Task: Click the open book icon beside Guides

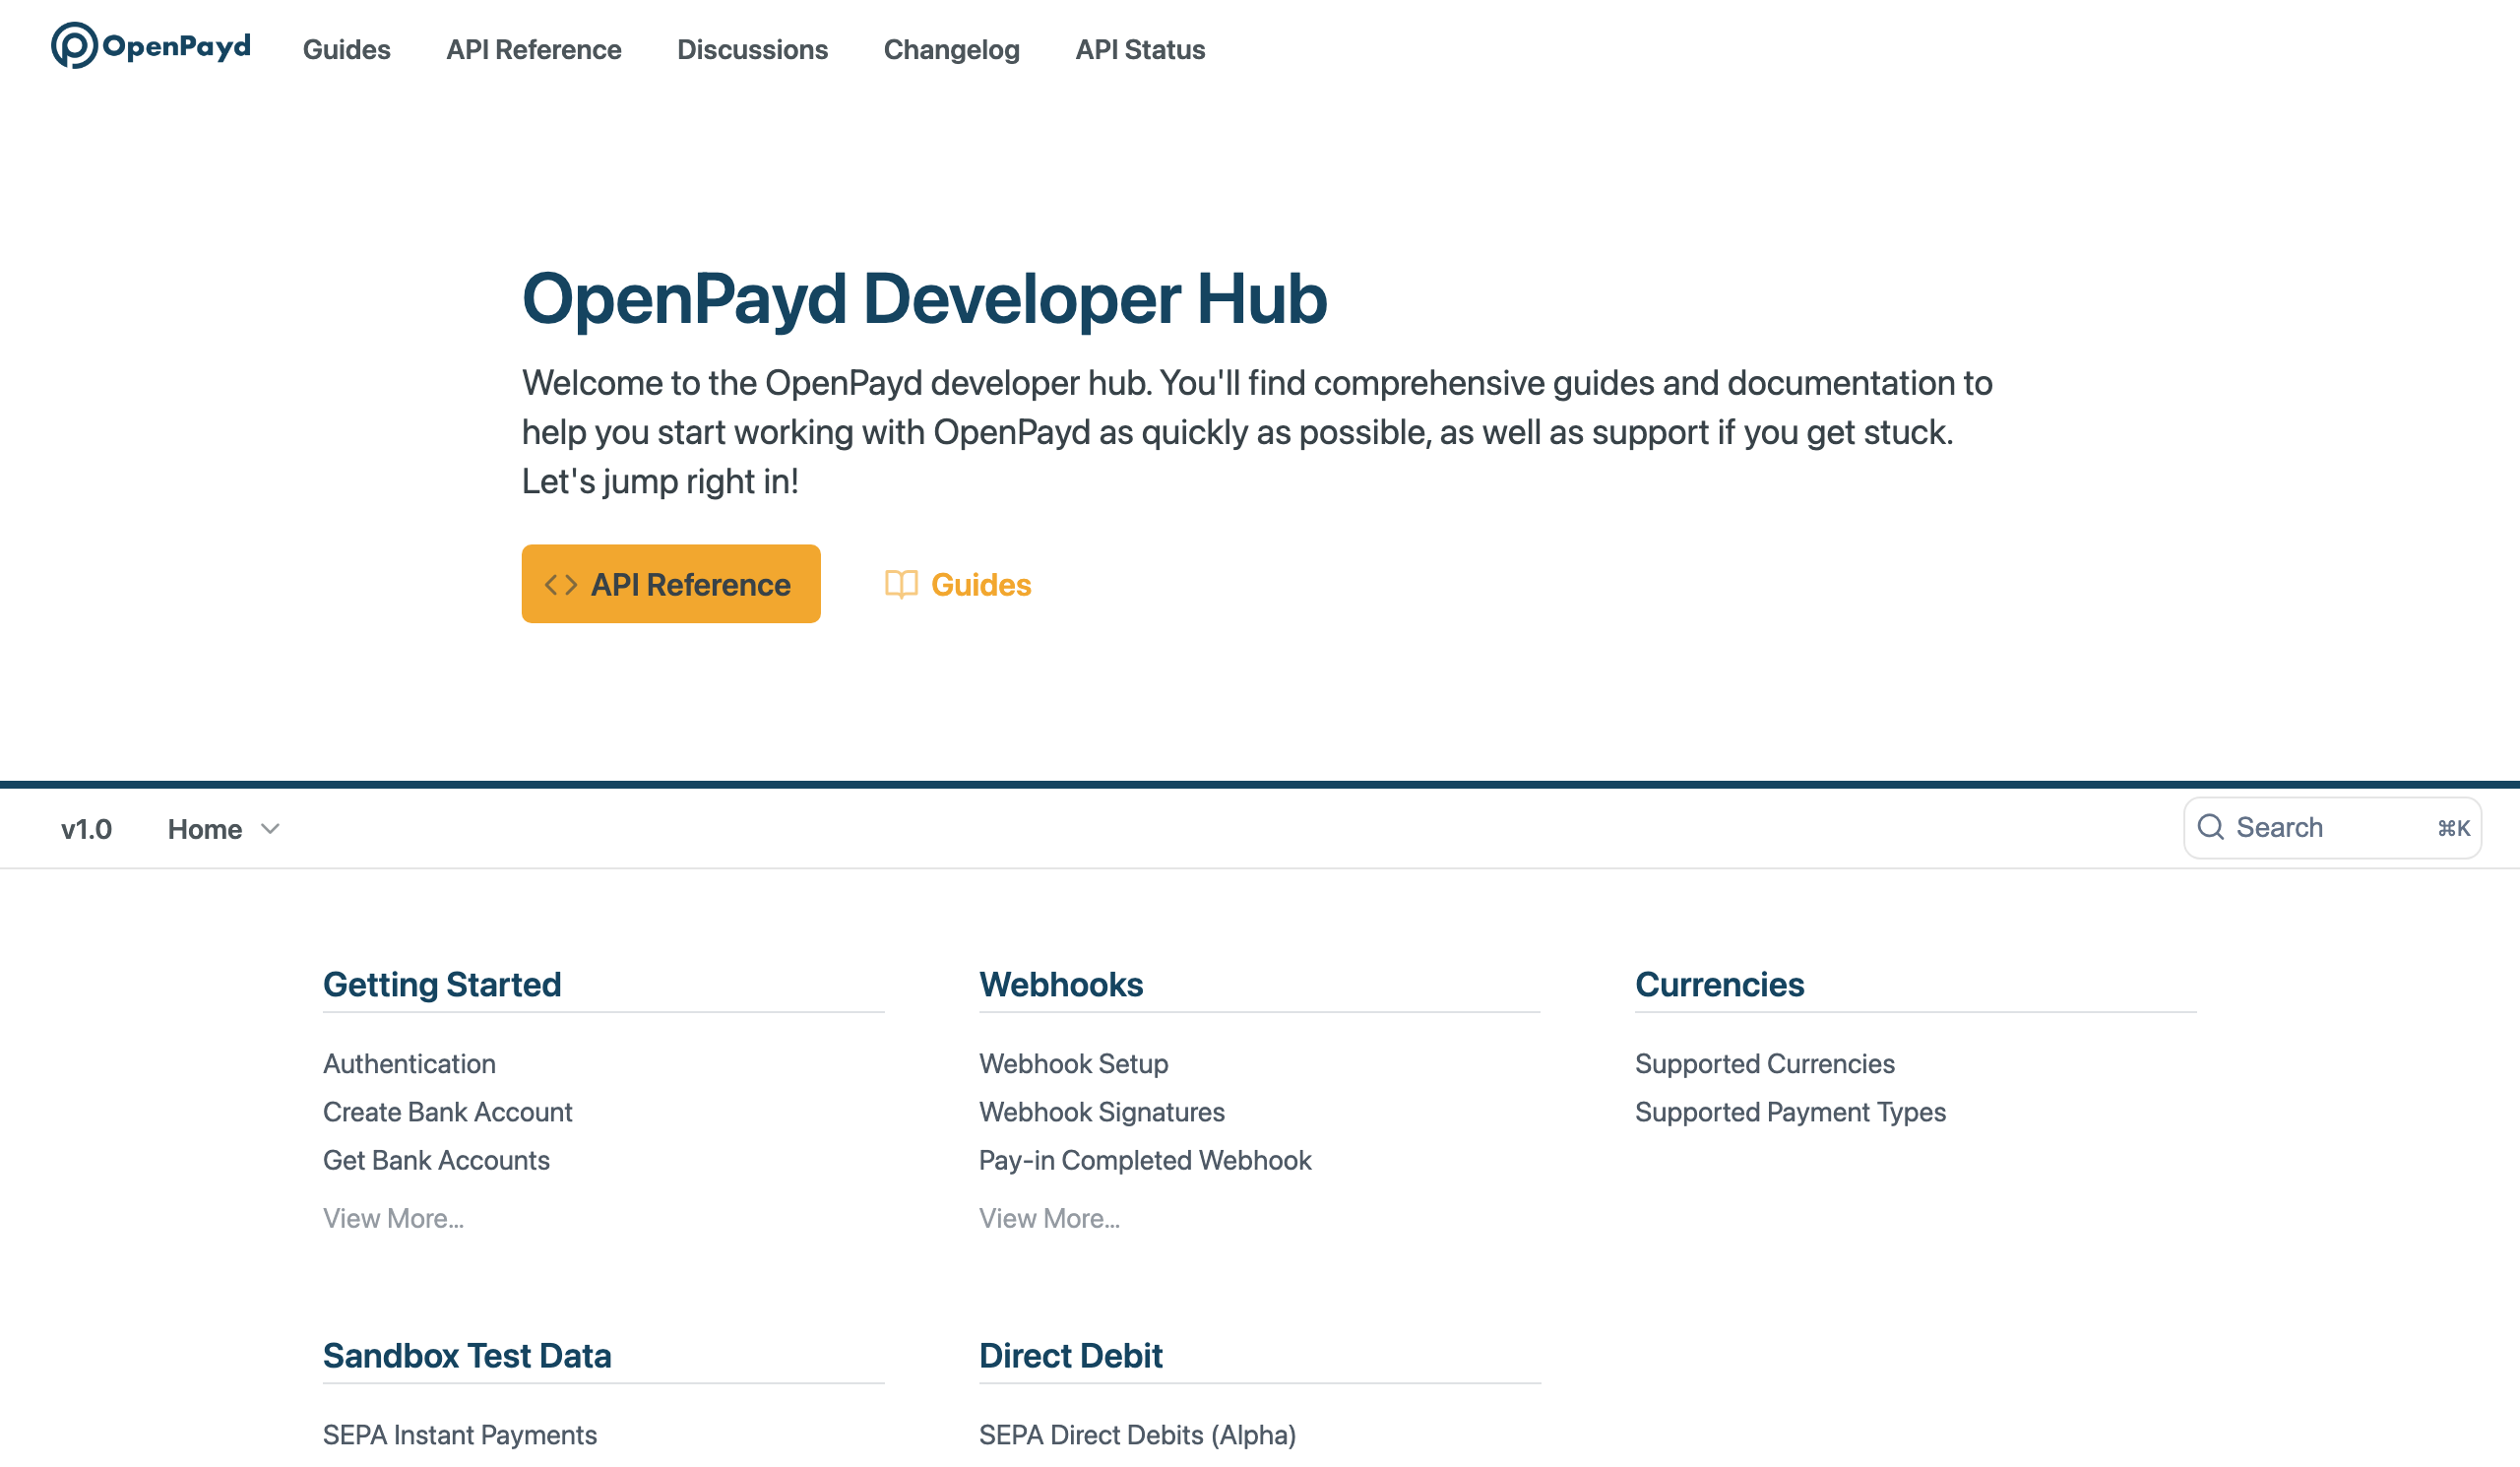Action: click(x=901, y=585)
